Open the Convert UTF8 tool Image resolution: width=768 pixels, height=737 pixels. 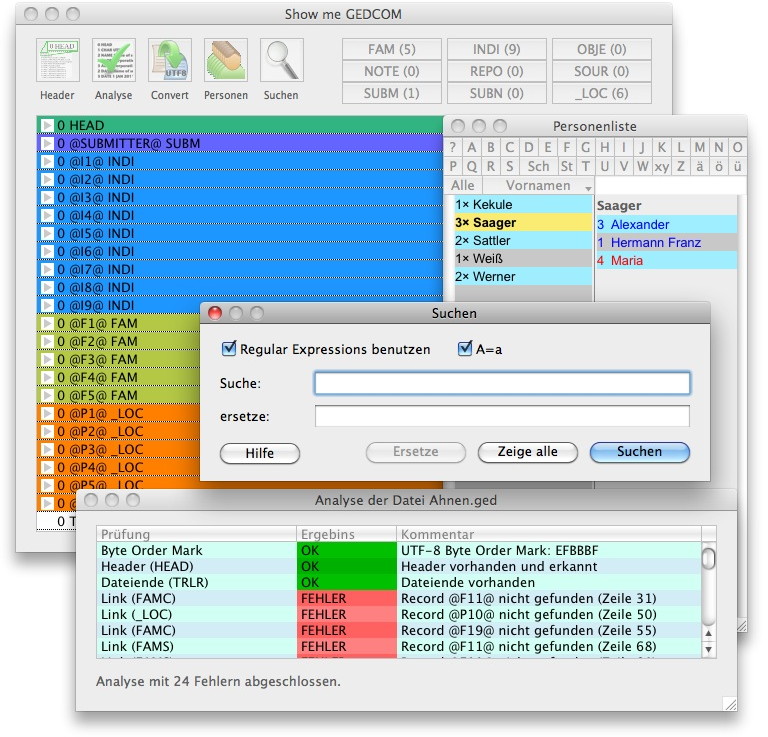[x=169, y=61]
